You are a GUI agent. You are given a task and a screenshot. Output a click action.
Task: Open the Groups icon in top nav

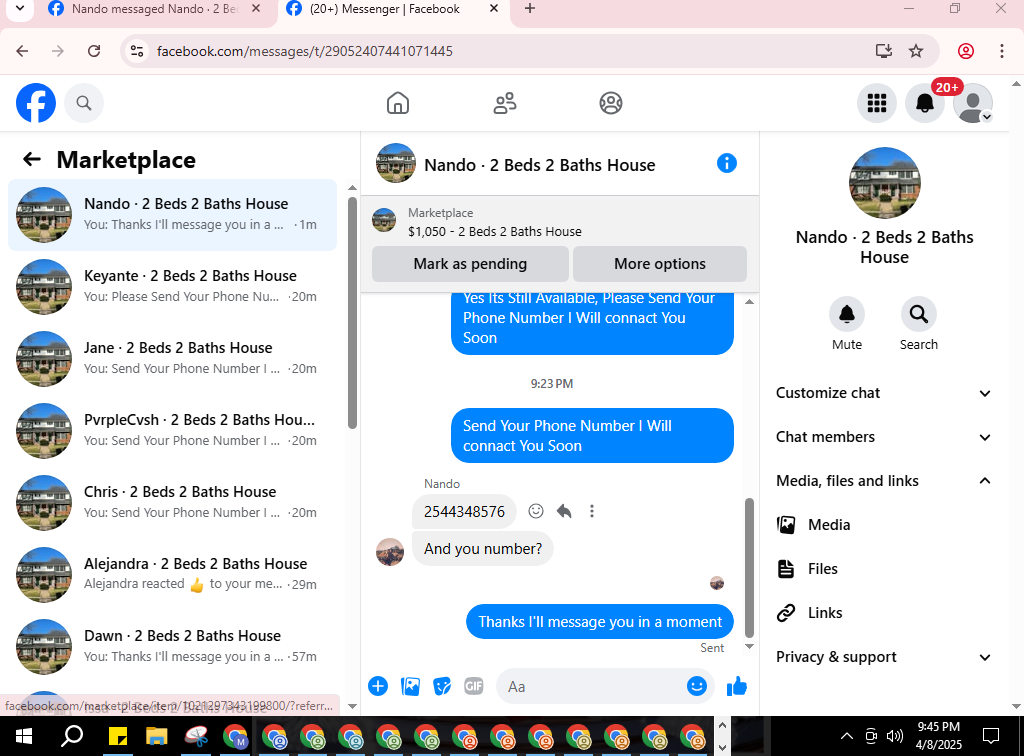(x=611, y=103)
